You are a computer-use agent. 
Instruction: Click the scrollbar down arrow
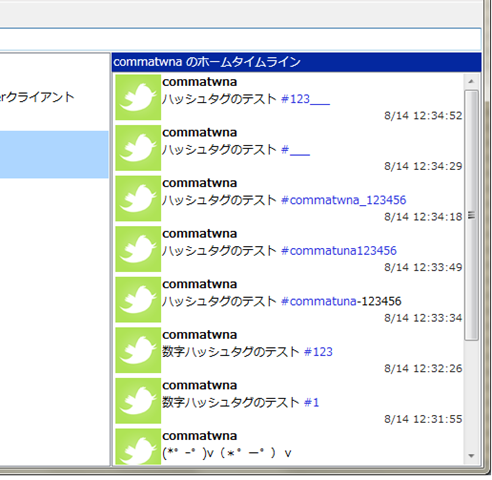471,456
